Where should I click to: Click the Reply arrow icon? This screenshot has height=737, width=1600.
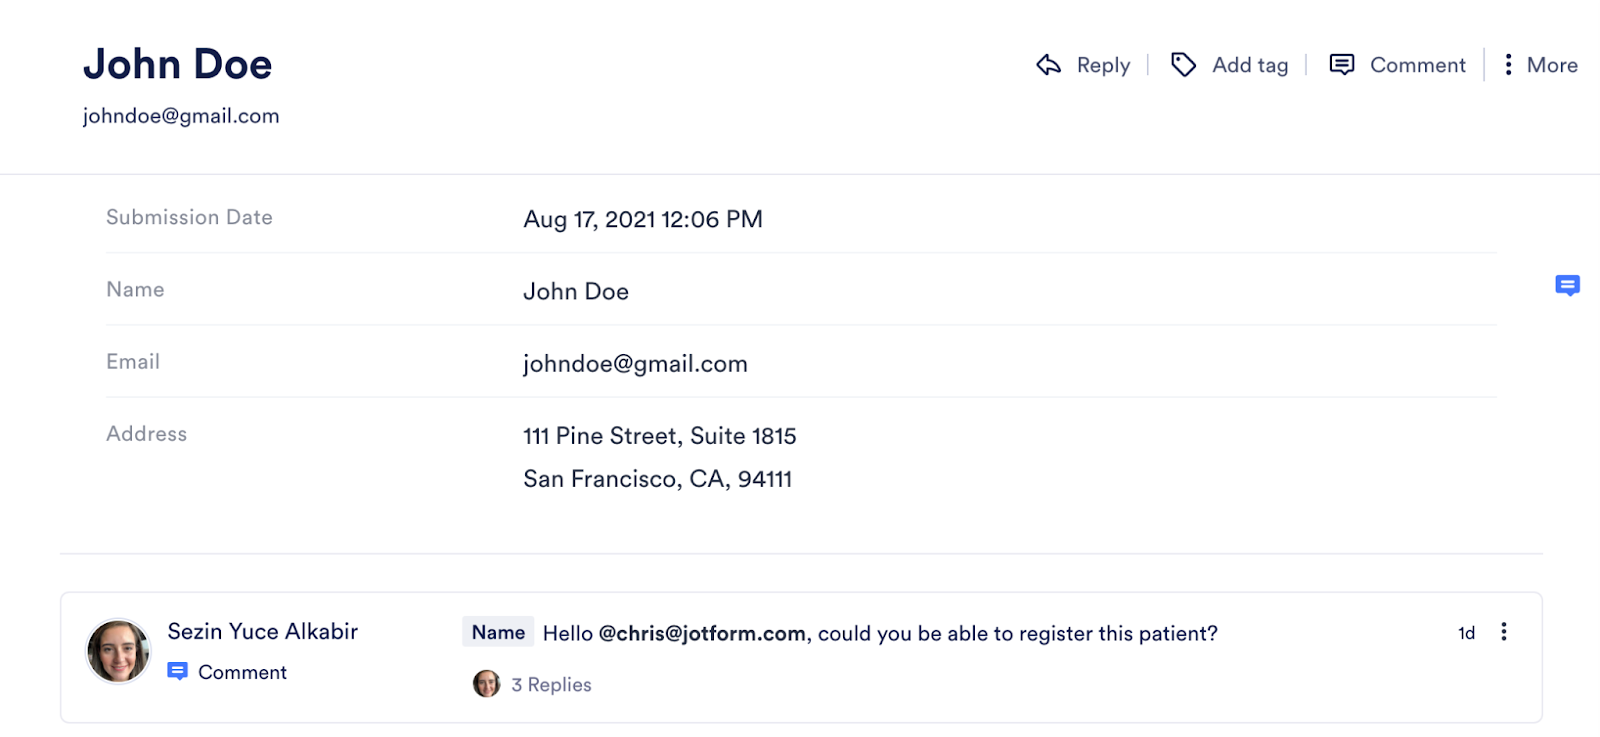click(x=1048, y=65)
